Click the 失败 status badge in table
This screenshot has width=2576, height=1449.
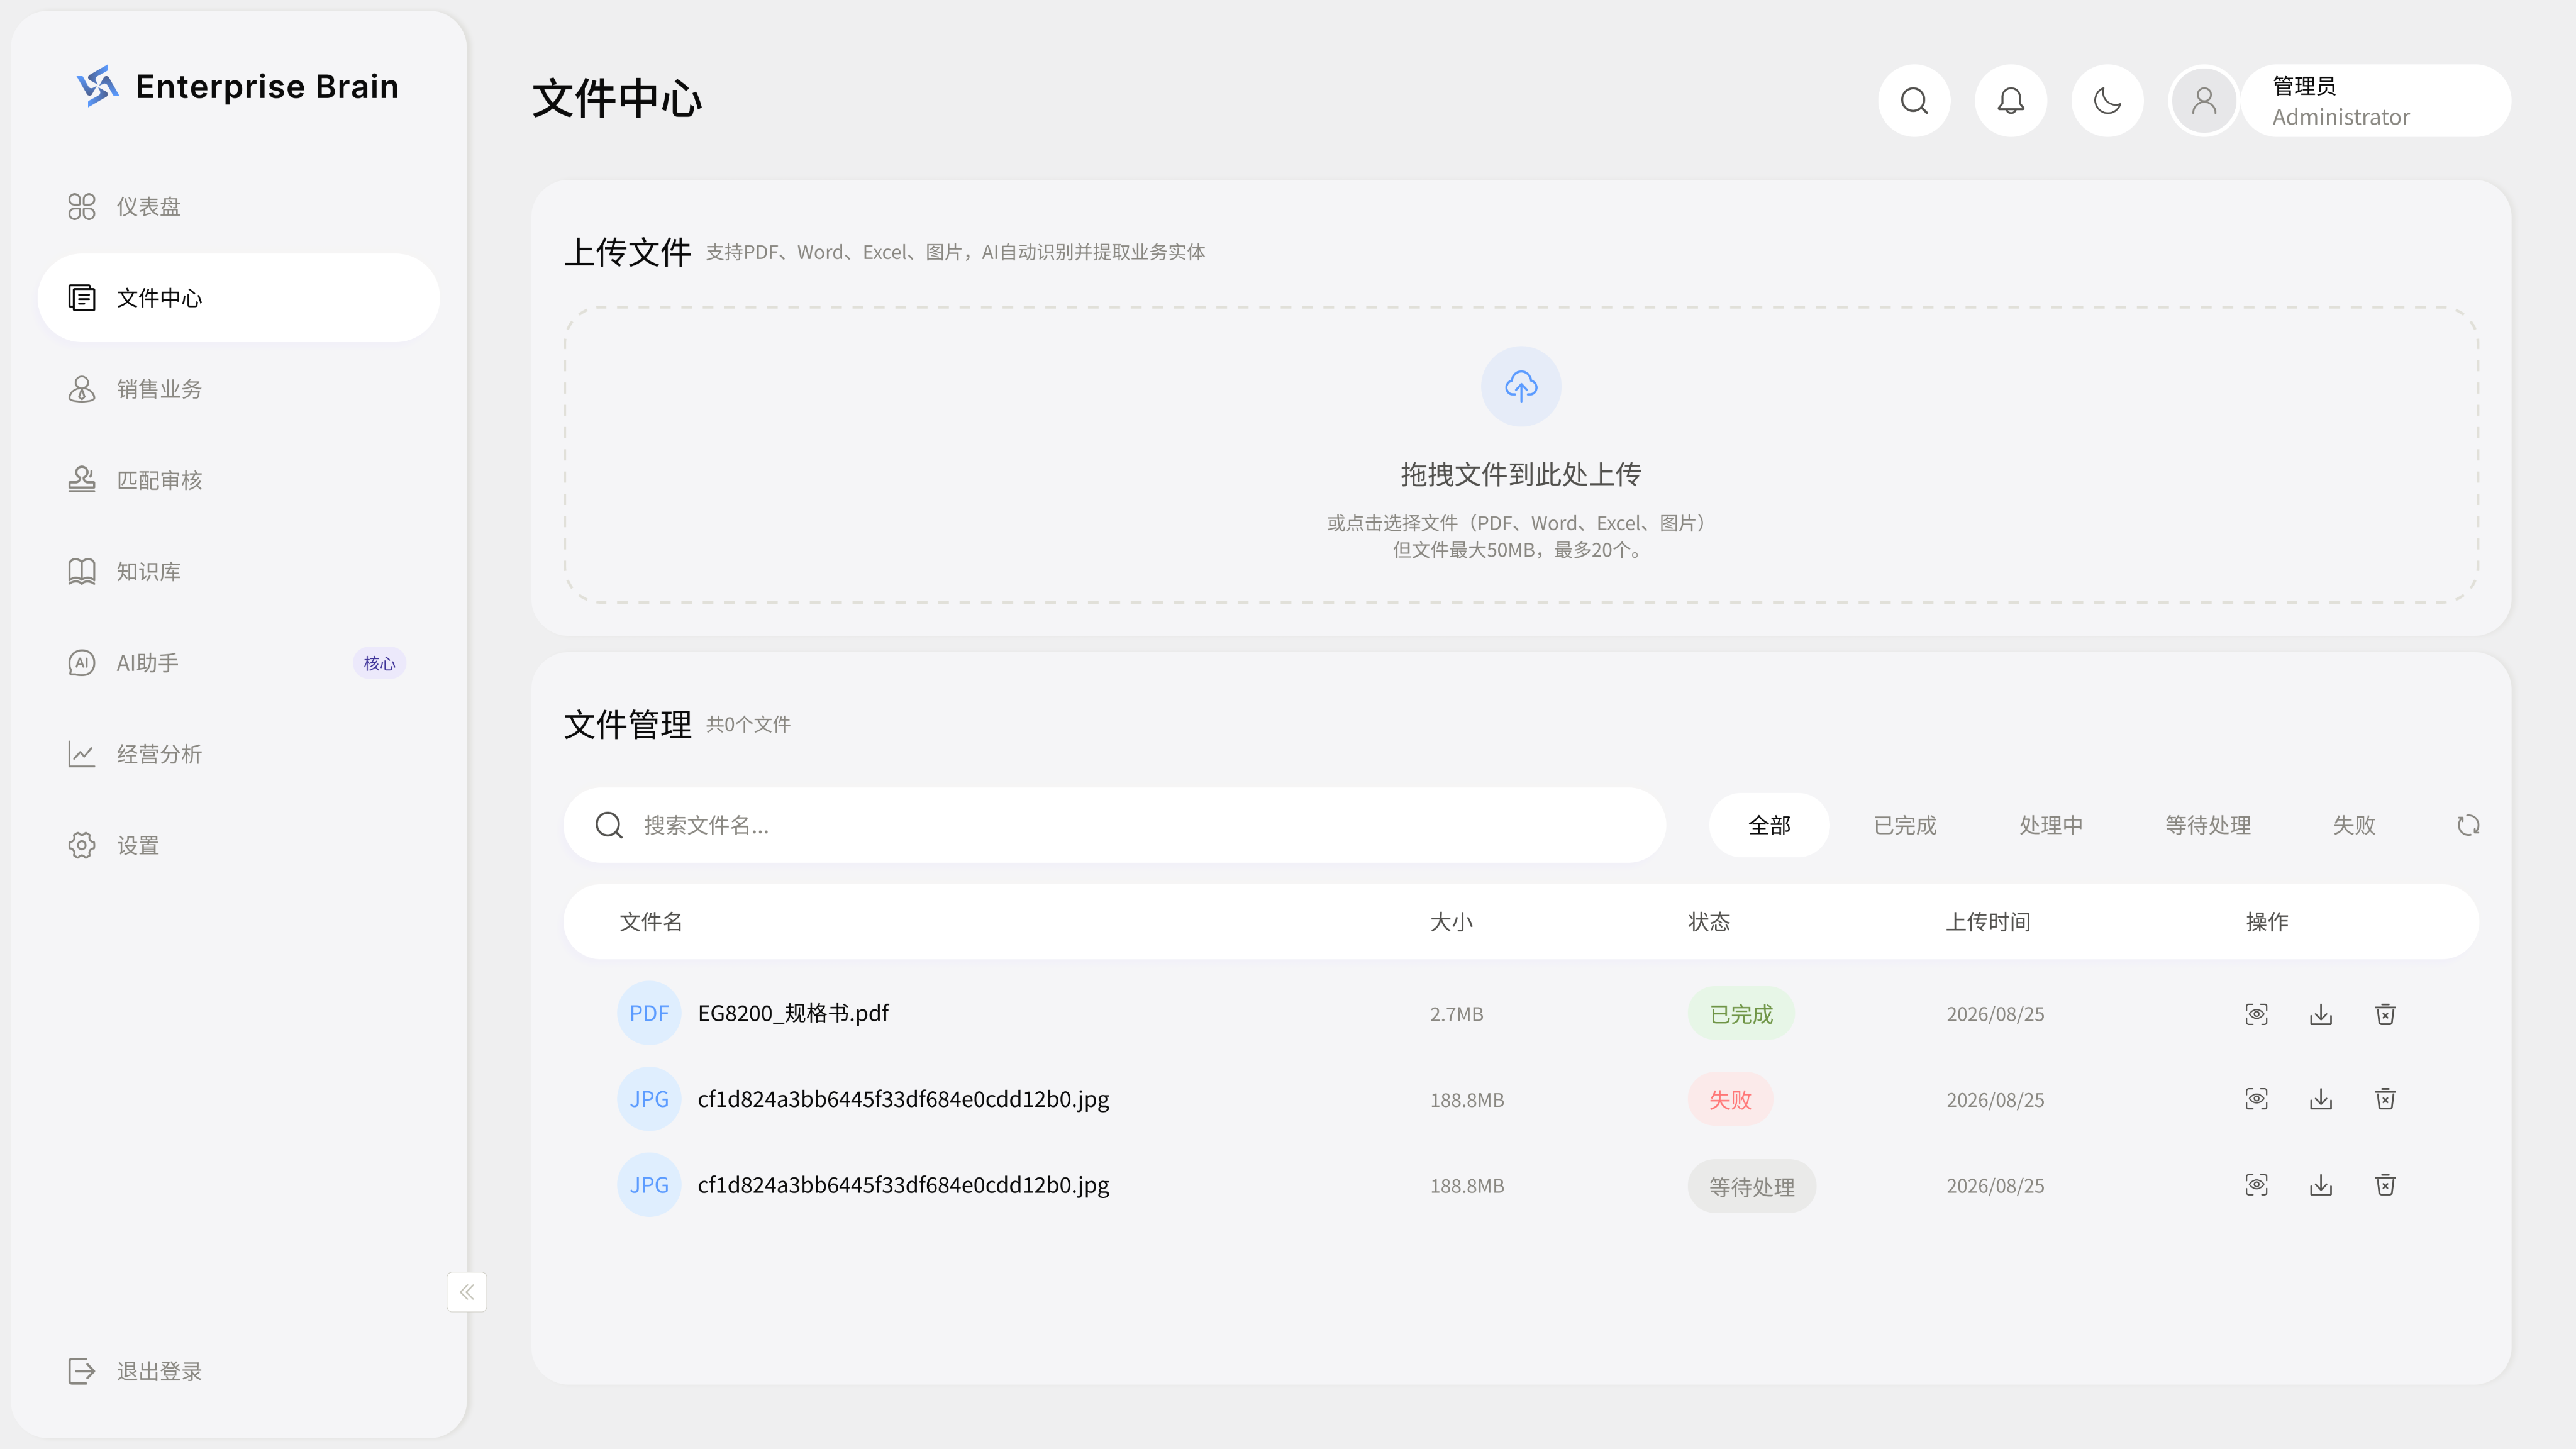pos(1730,1099)
